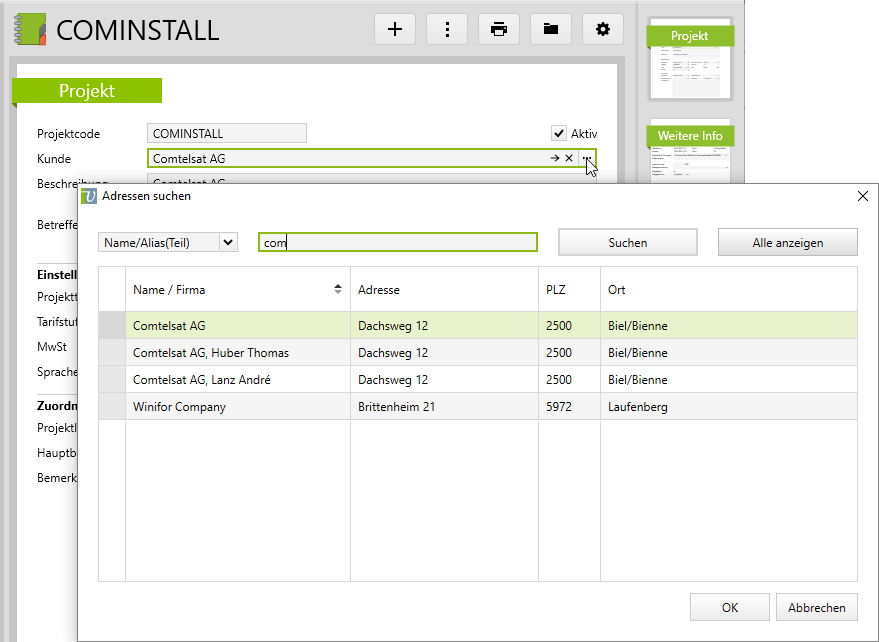879x642 pixels.
Task: Expand the Name/Alias(Teil) search dropdown
Action: [x=228, y=242]
